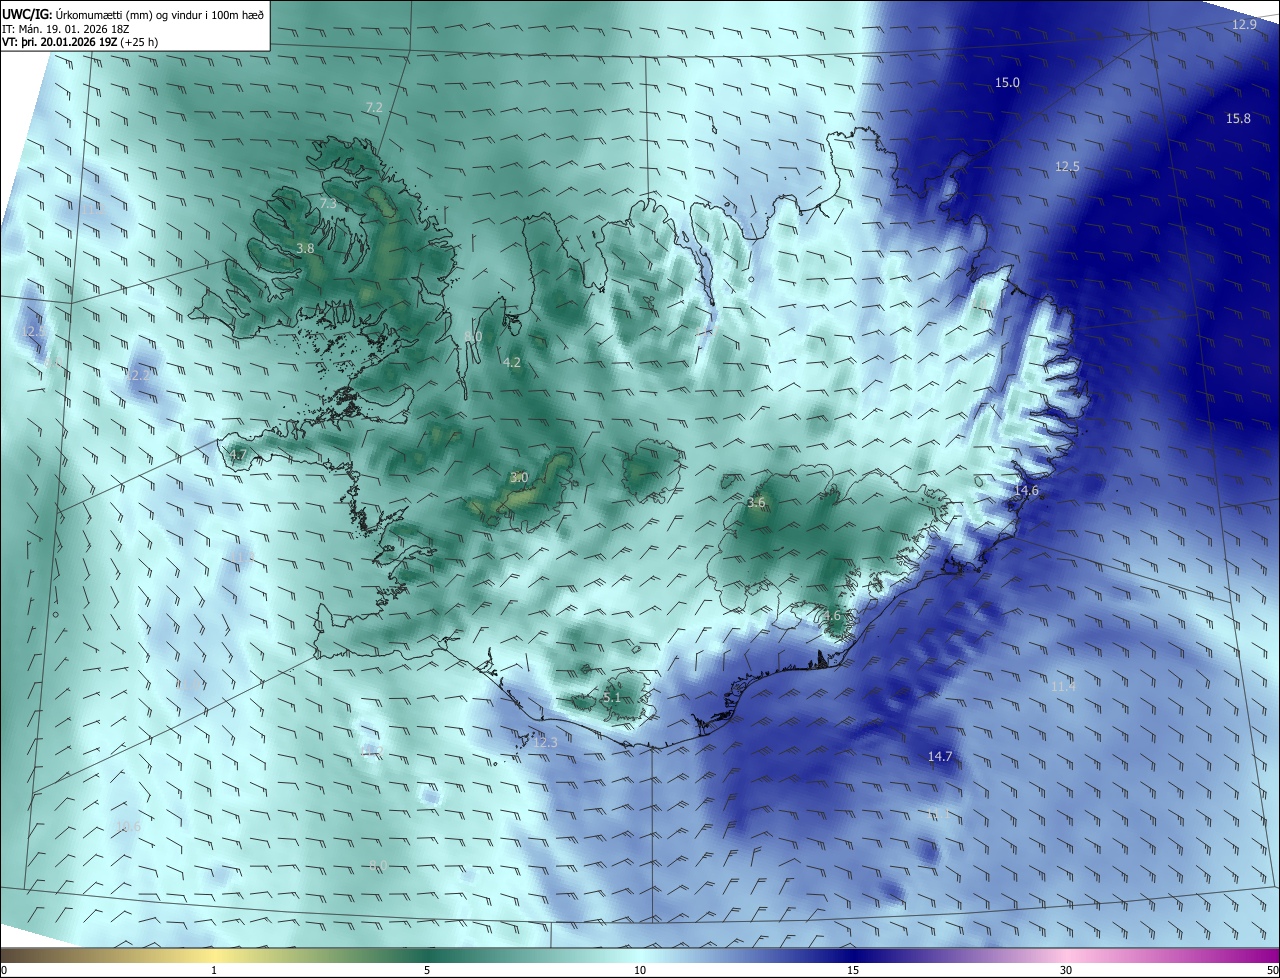Image resolution: width=1280 pixels, height=978 pixels.
Task: Click the 15.8 value label
Action: pos(1238,118)
